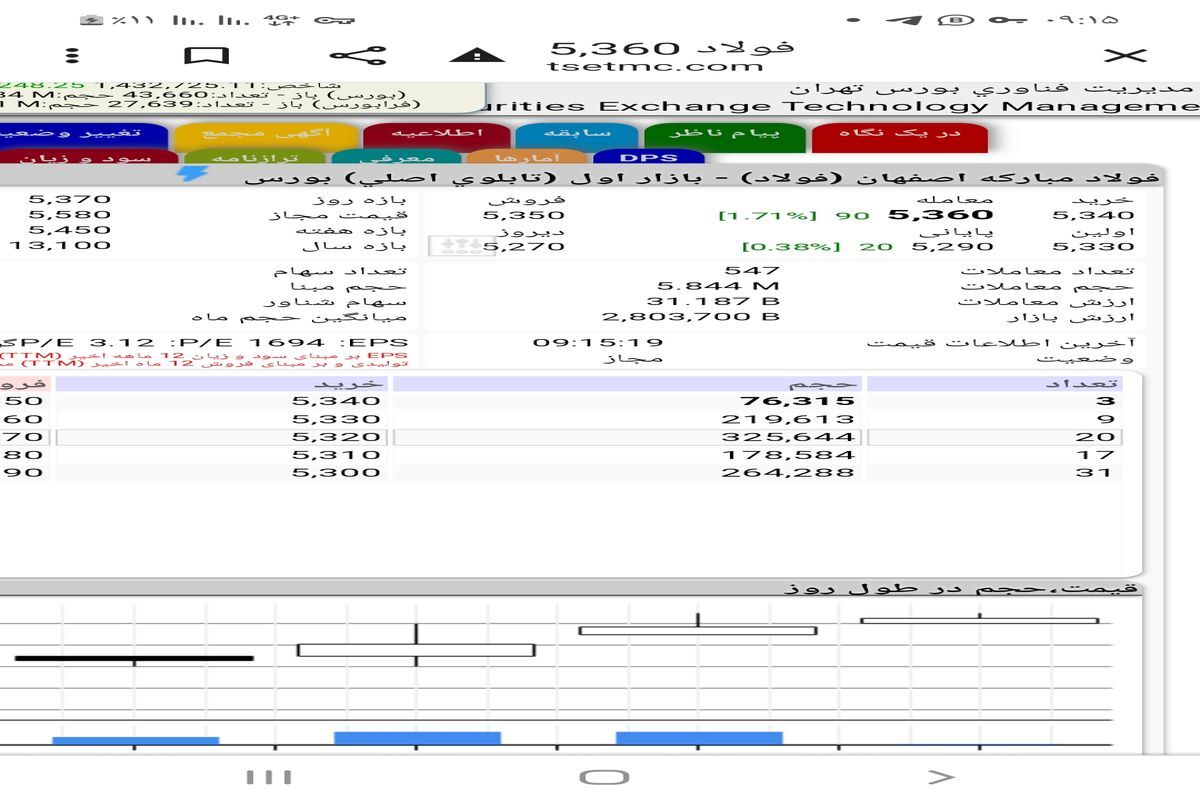The height and width of the screenshot is (800, 1200).
Task: Tap the allowed price value 5,580
Action: (x=70, y=215)
